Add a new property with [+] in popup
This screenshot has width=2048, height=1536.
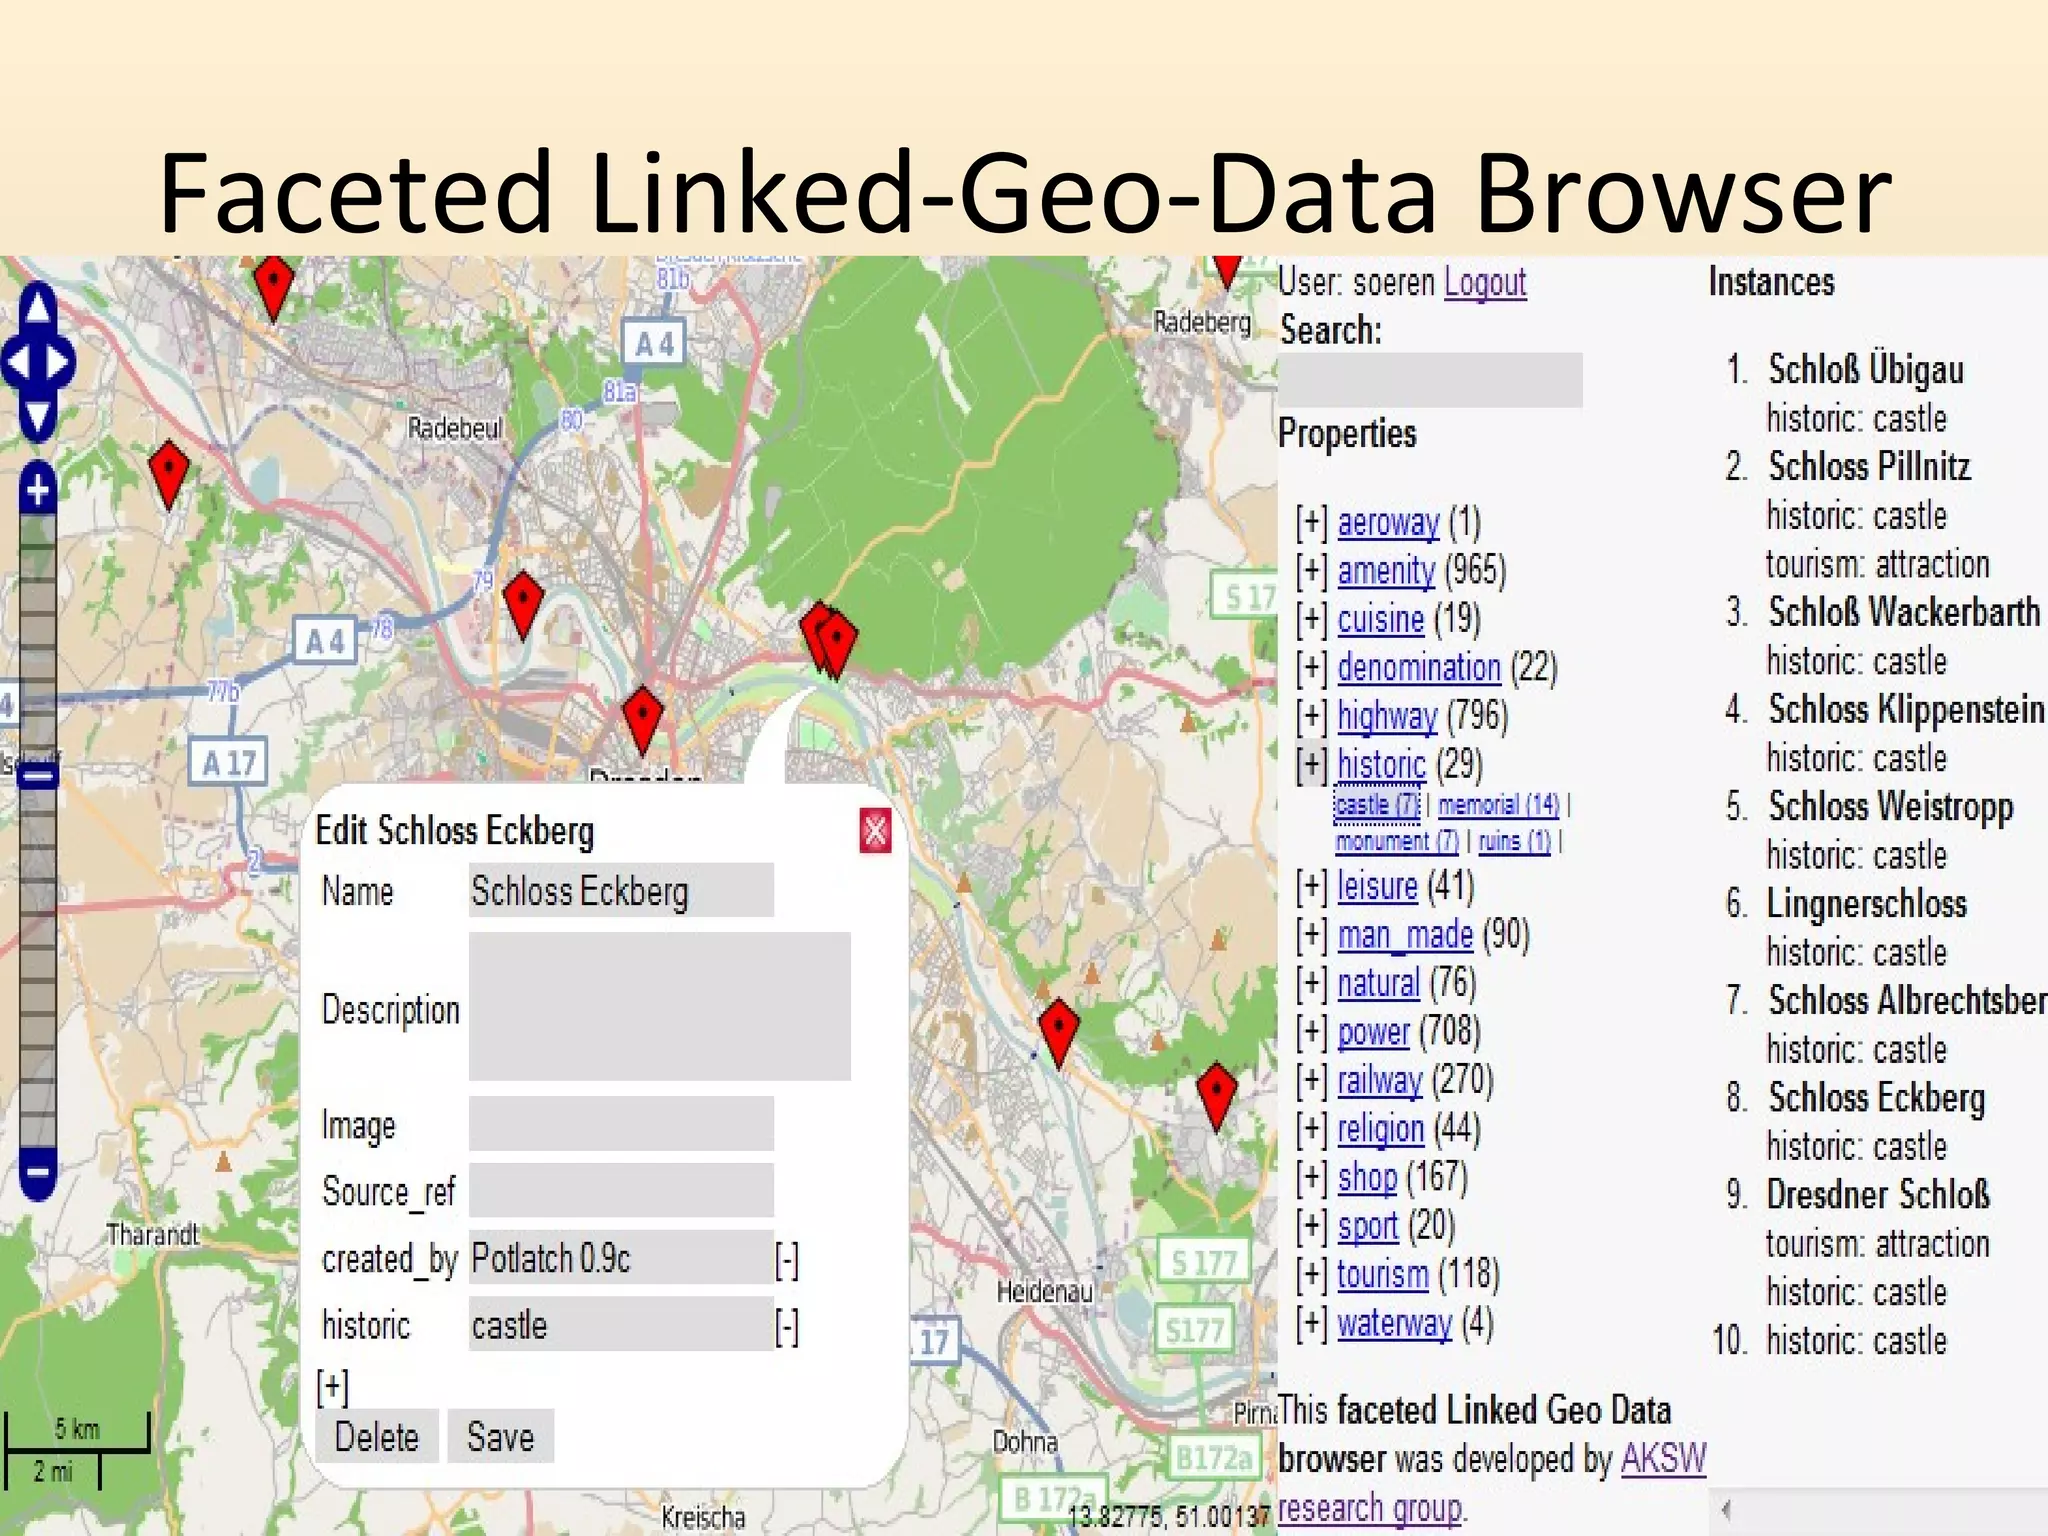333,1387
